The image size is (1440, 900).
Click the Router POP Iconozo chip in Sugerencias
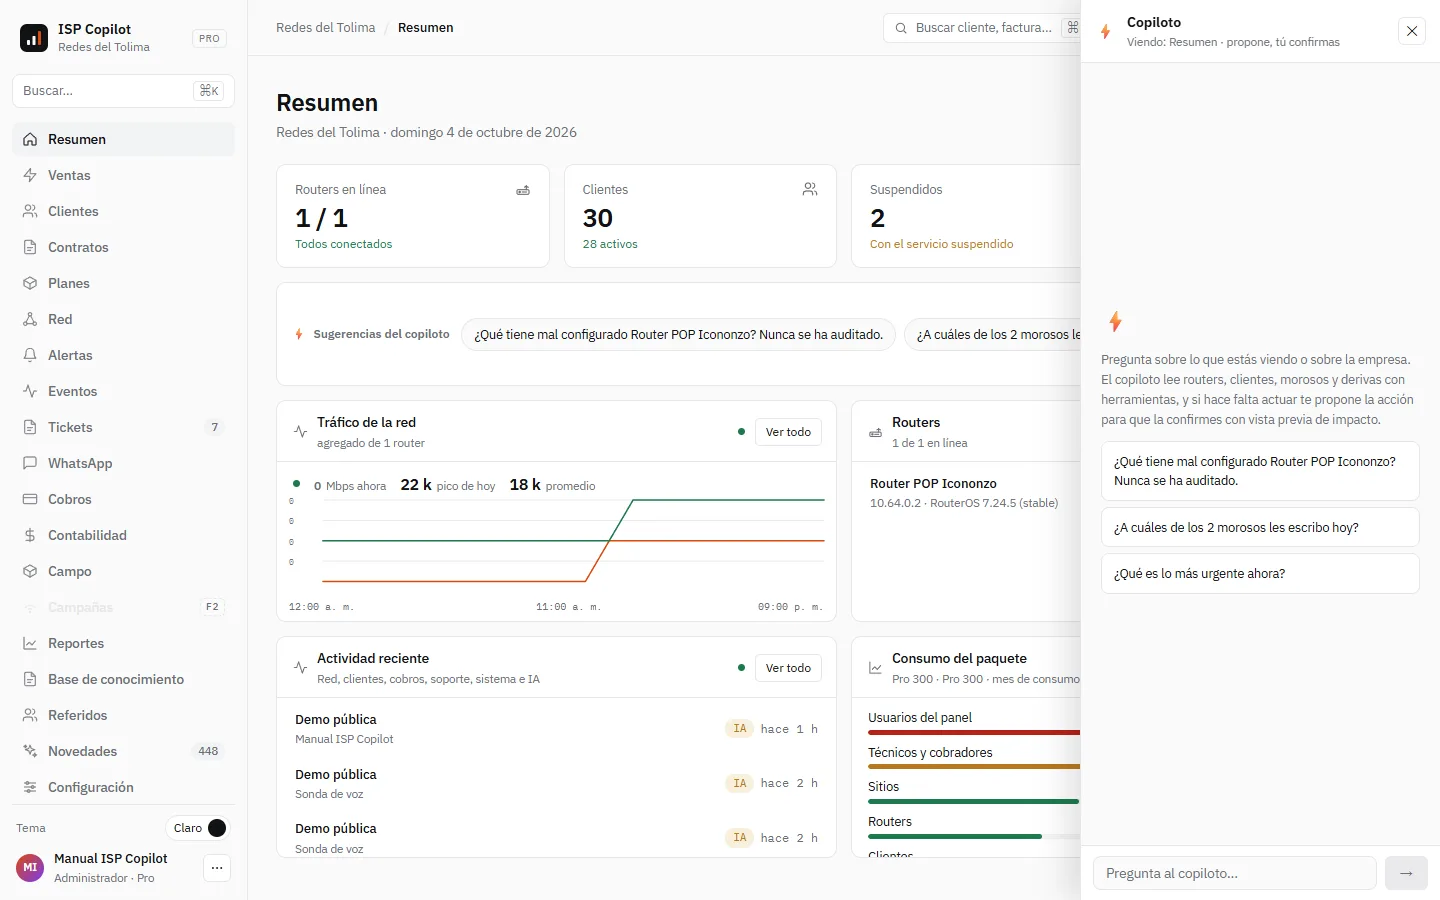click(678, 335)
